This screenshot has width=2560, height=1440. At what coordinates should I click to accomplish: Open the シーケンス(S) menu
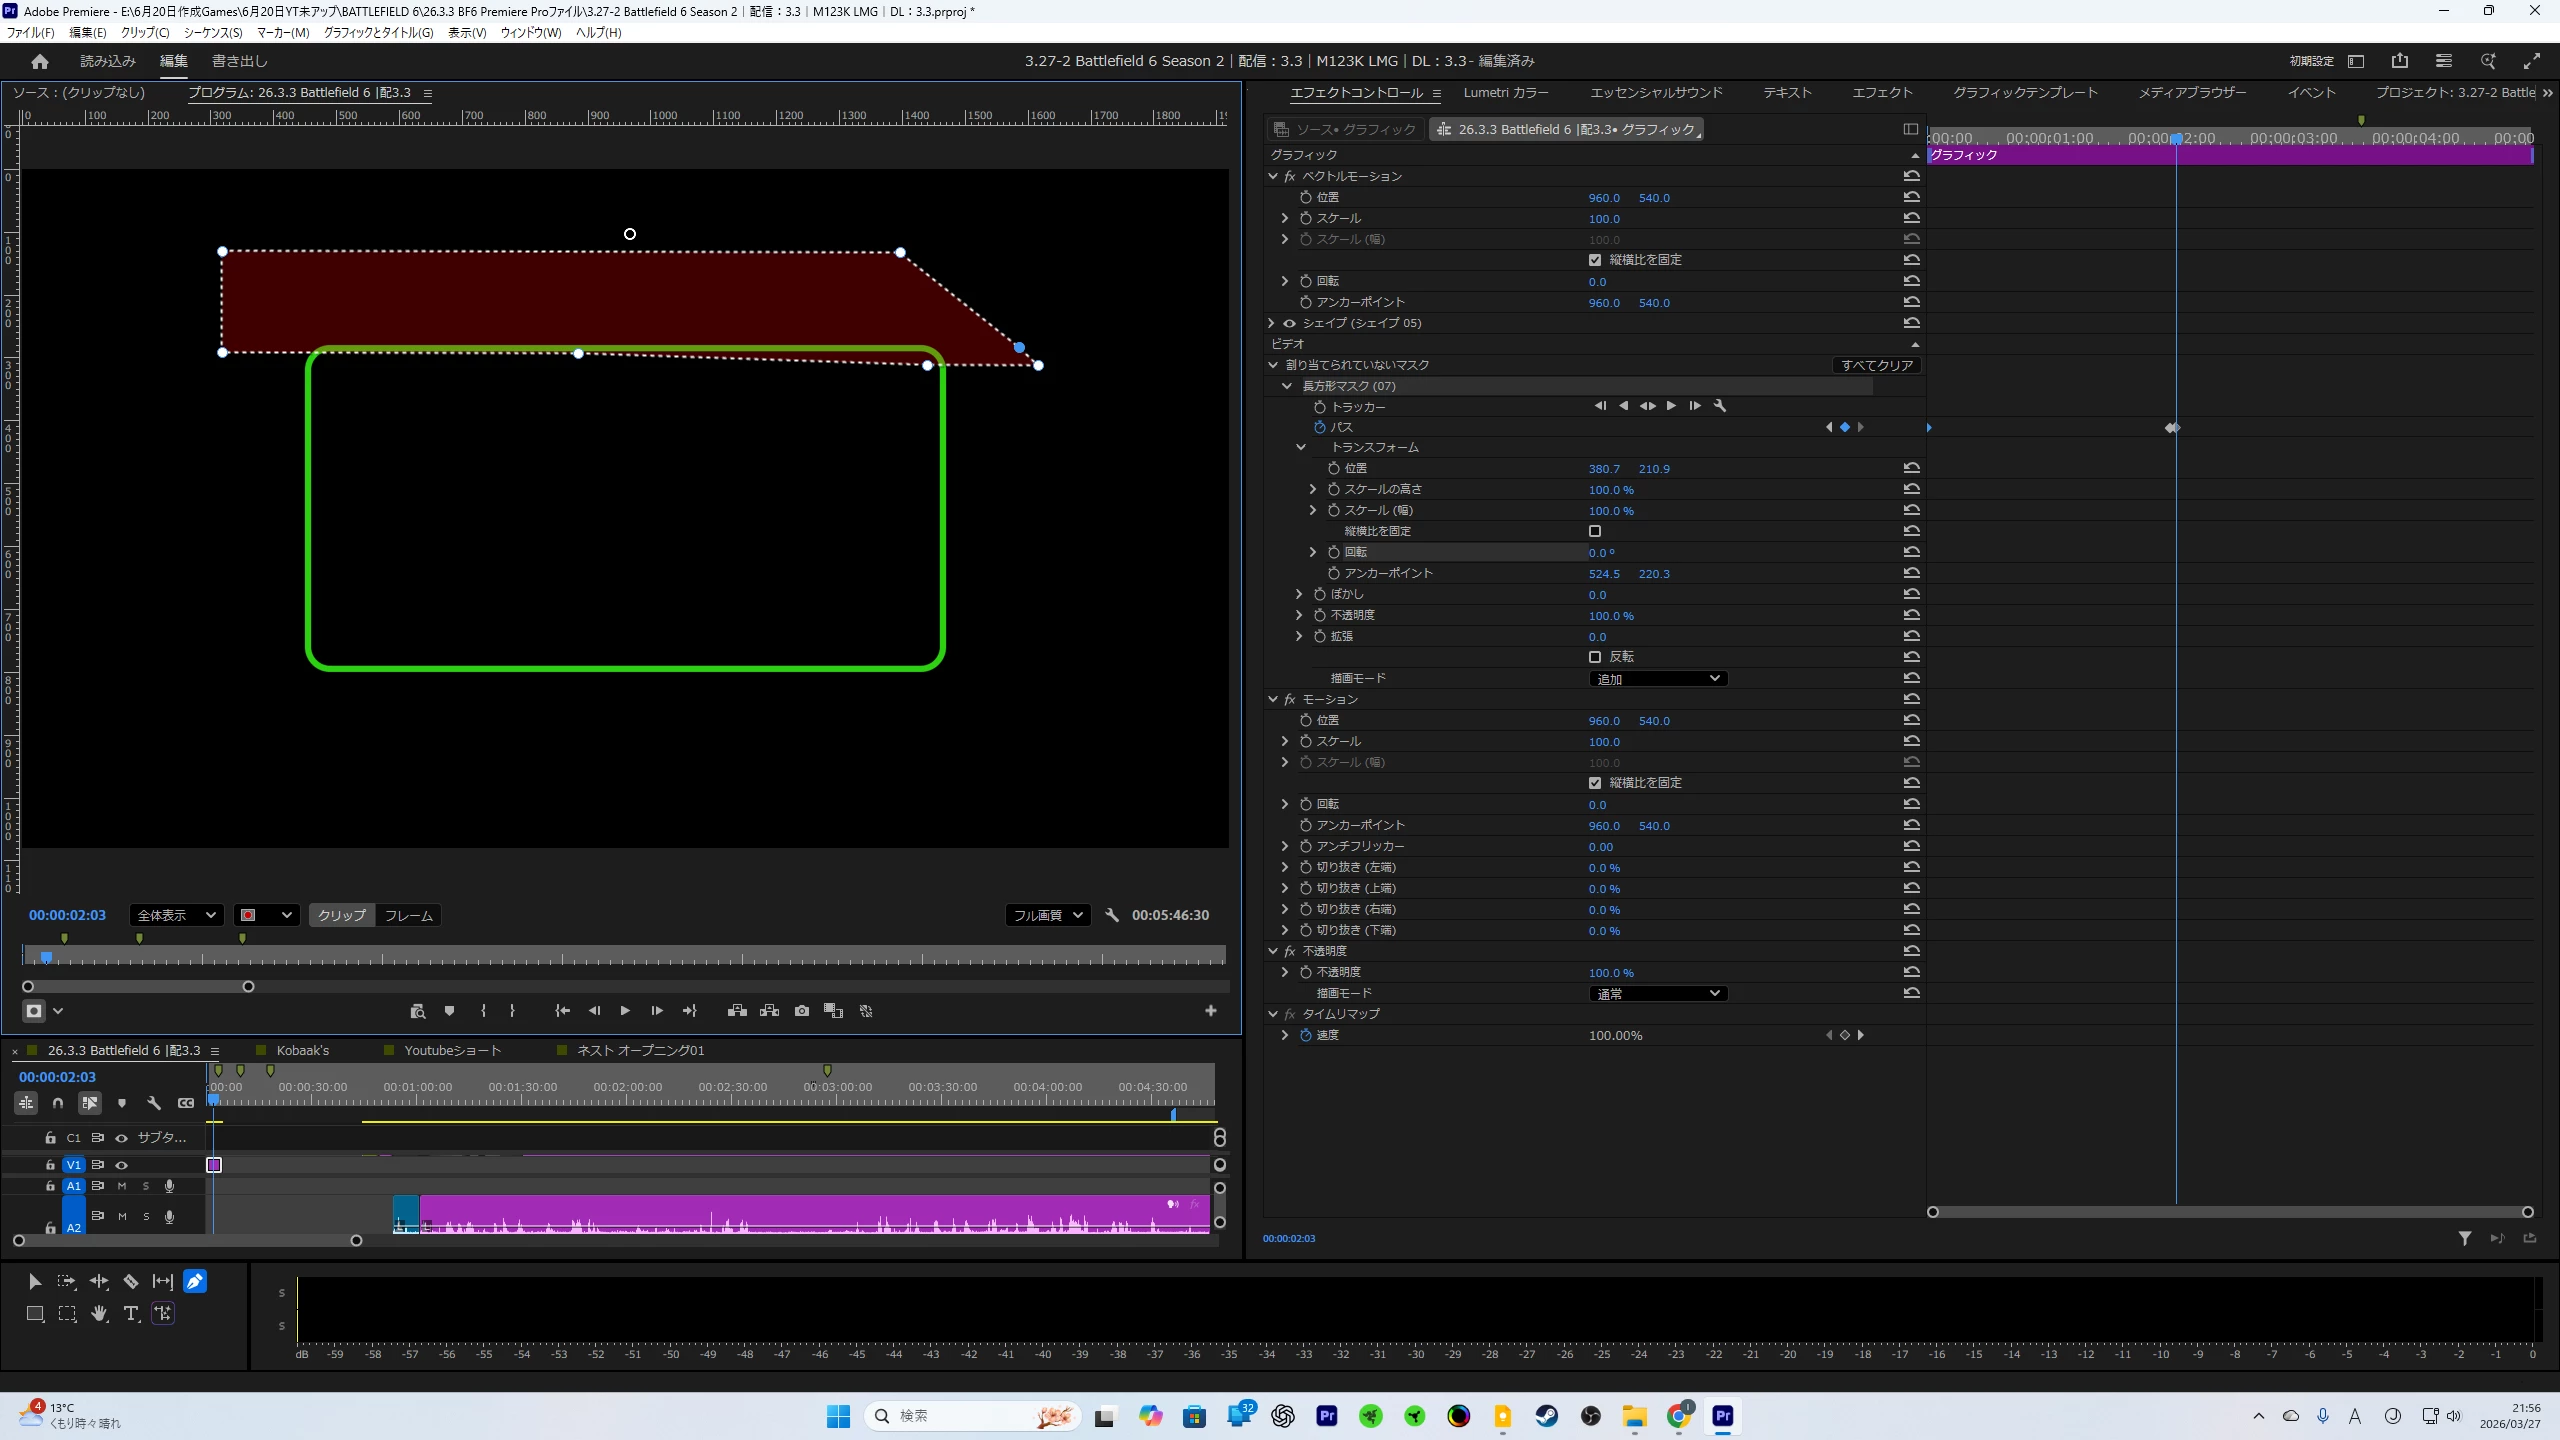tap(213, 32)
